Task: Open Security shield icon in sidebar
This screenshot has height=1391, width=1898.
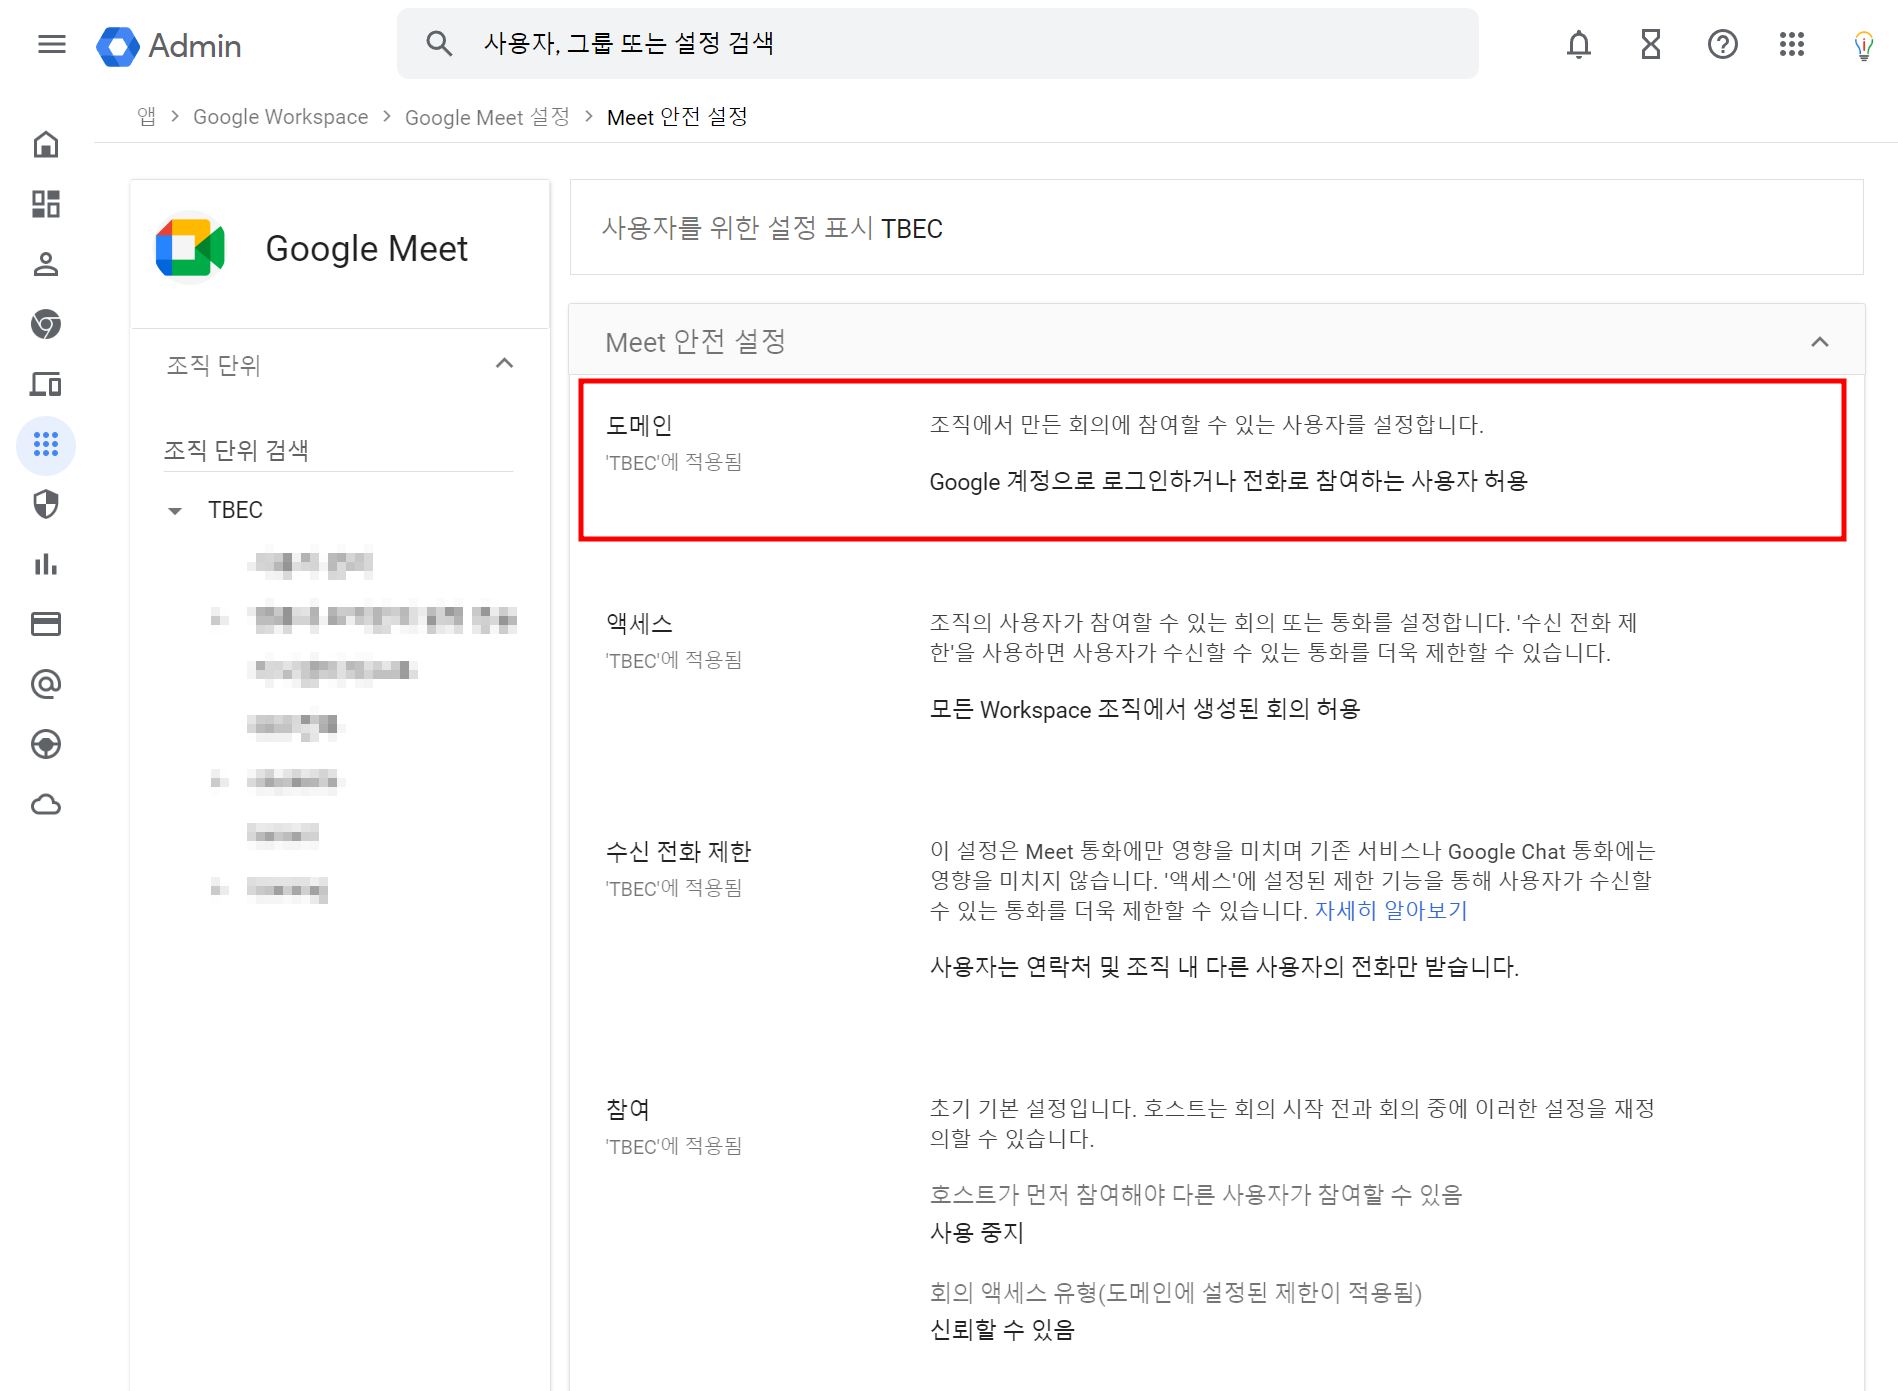Action: (46, 504)
